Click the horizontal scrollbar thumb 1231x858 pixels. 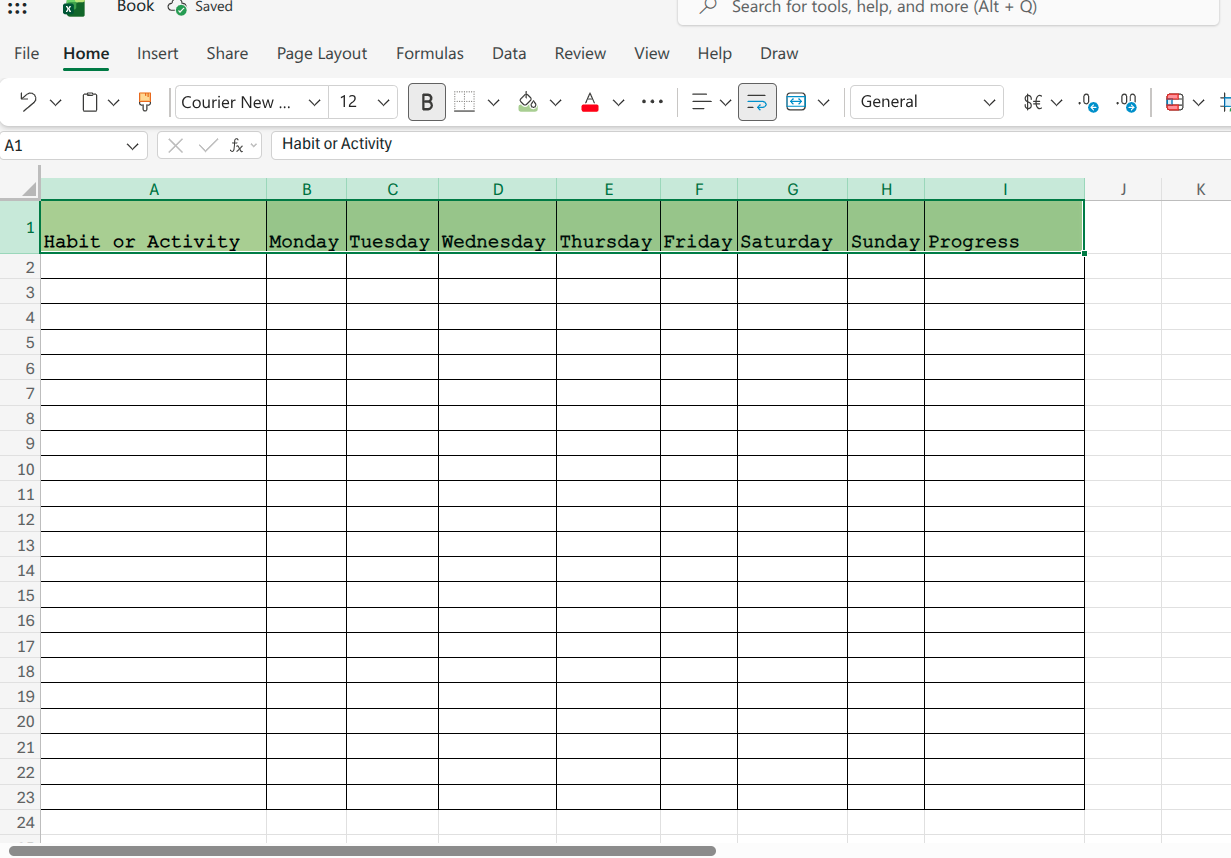(362, 851)
